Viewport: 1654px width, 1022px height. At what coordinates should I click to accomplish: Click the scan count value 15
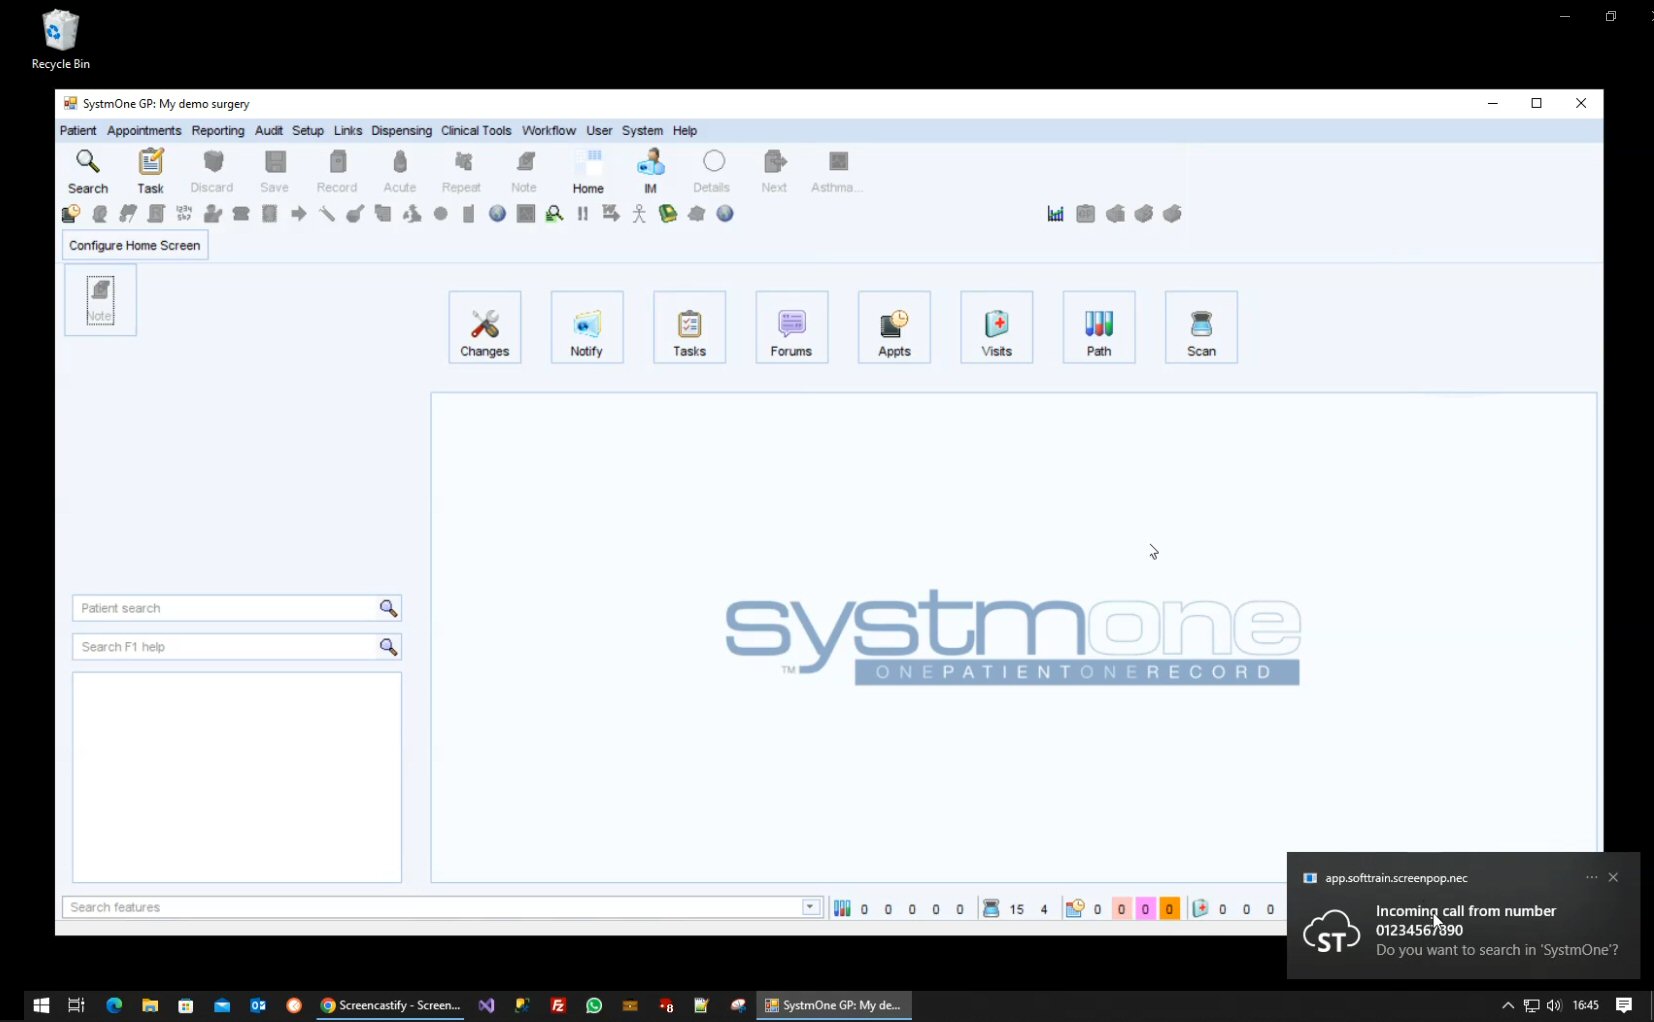(1017, 909)
